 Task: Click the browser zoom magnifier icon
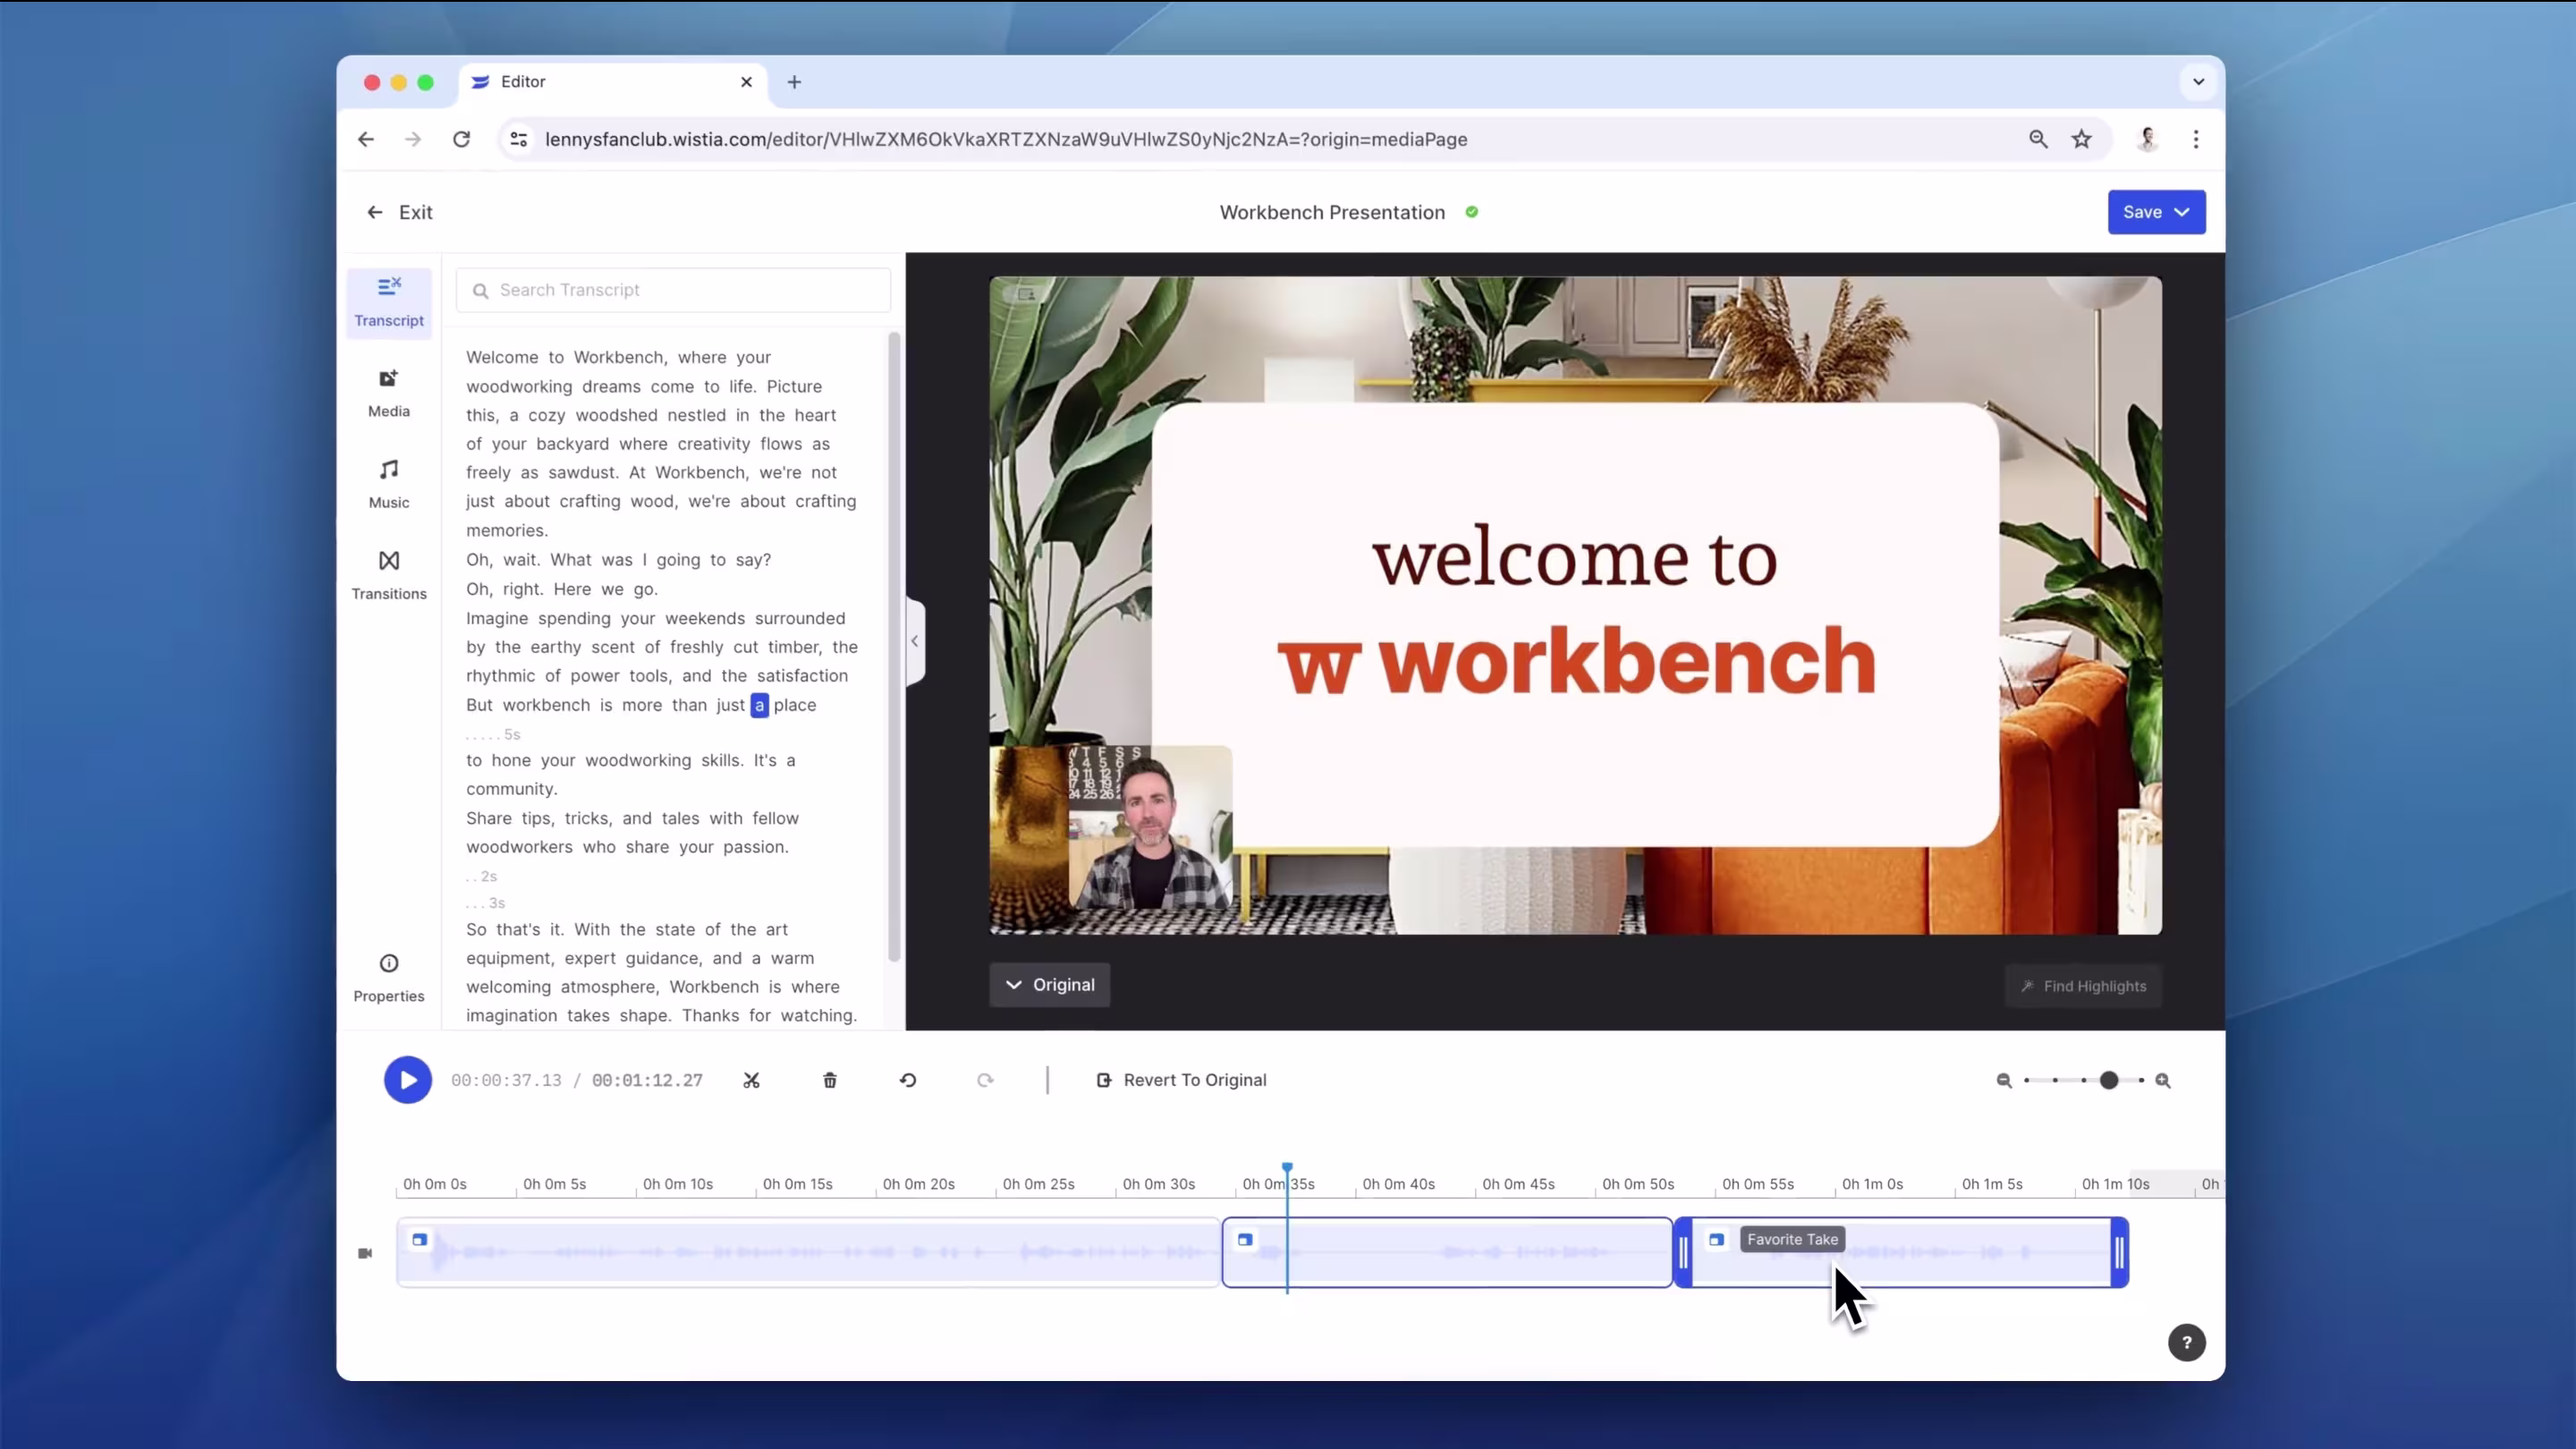pos(2038,139)
